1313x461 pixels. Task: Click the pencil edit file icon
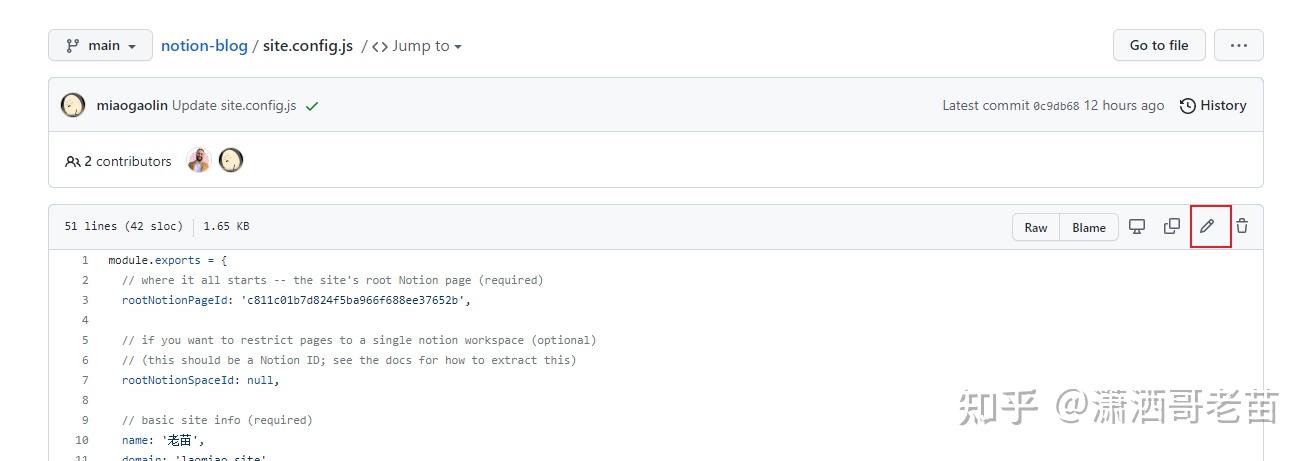tap(1207, 226)
